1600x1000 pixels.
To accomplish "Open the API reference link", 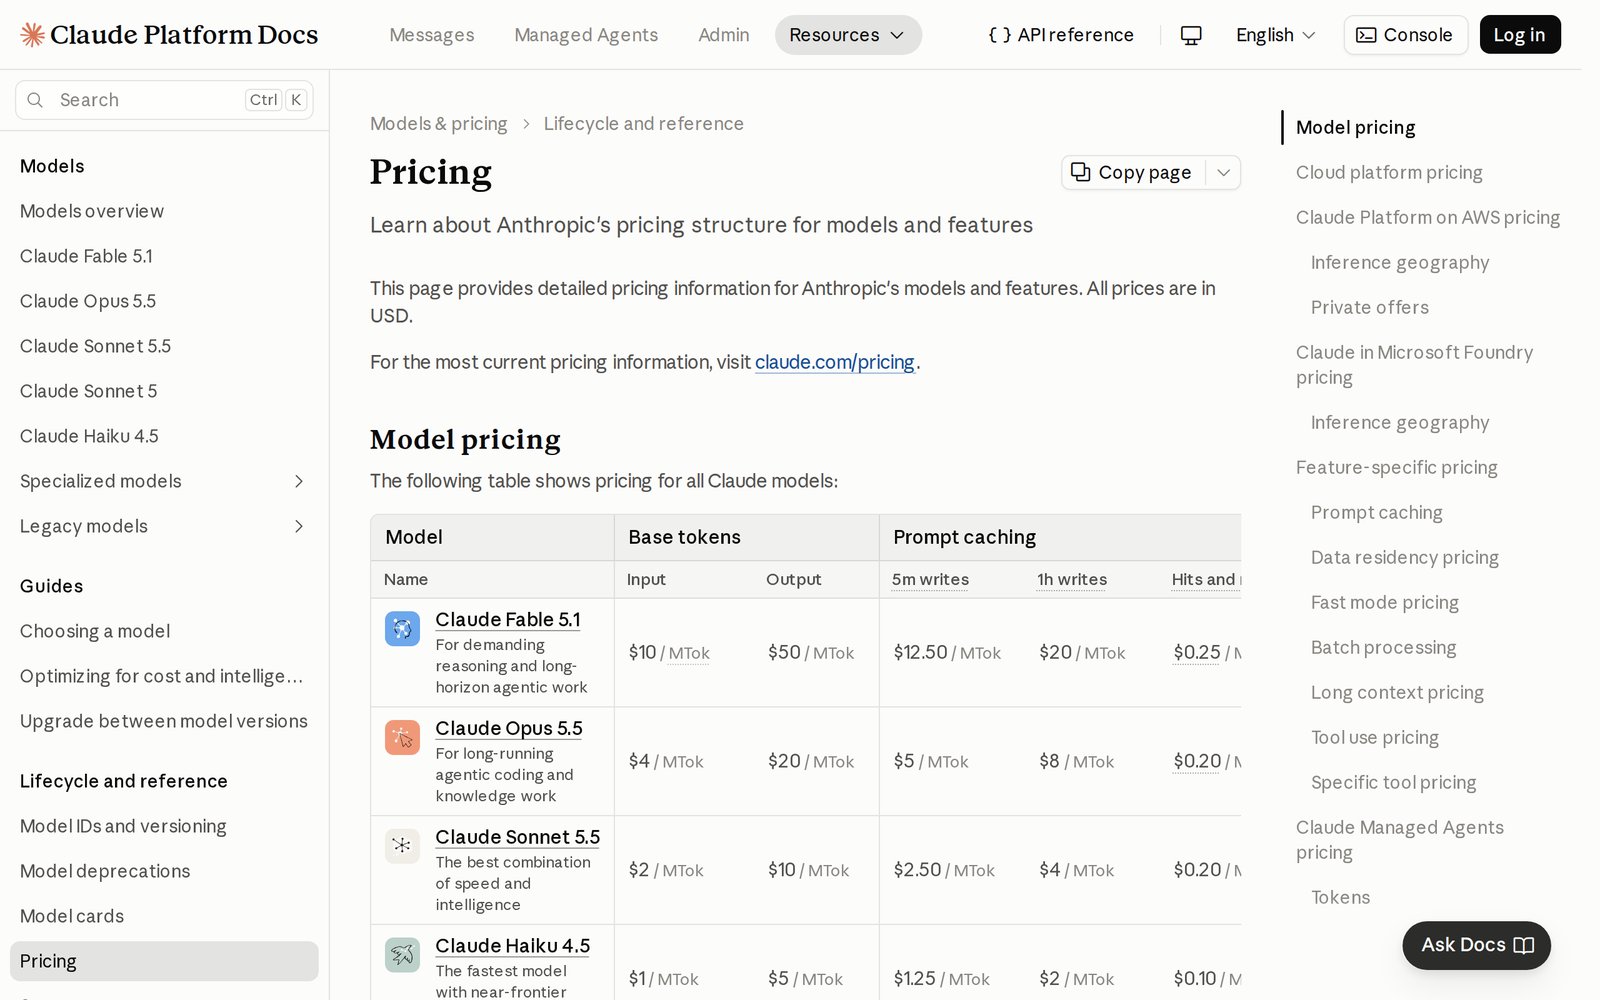I will click(1061, 35).
